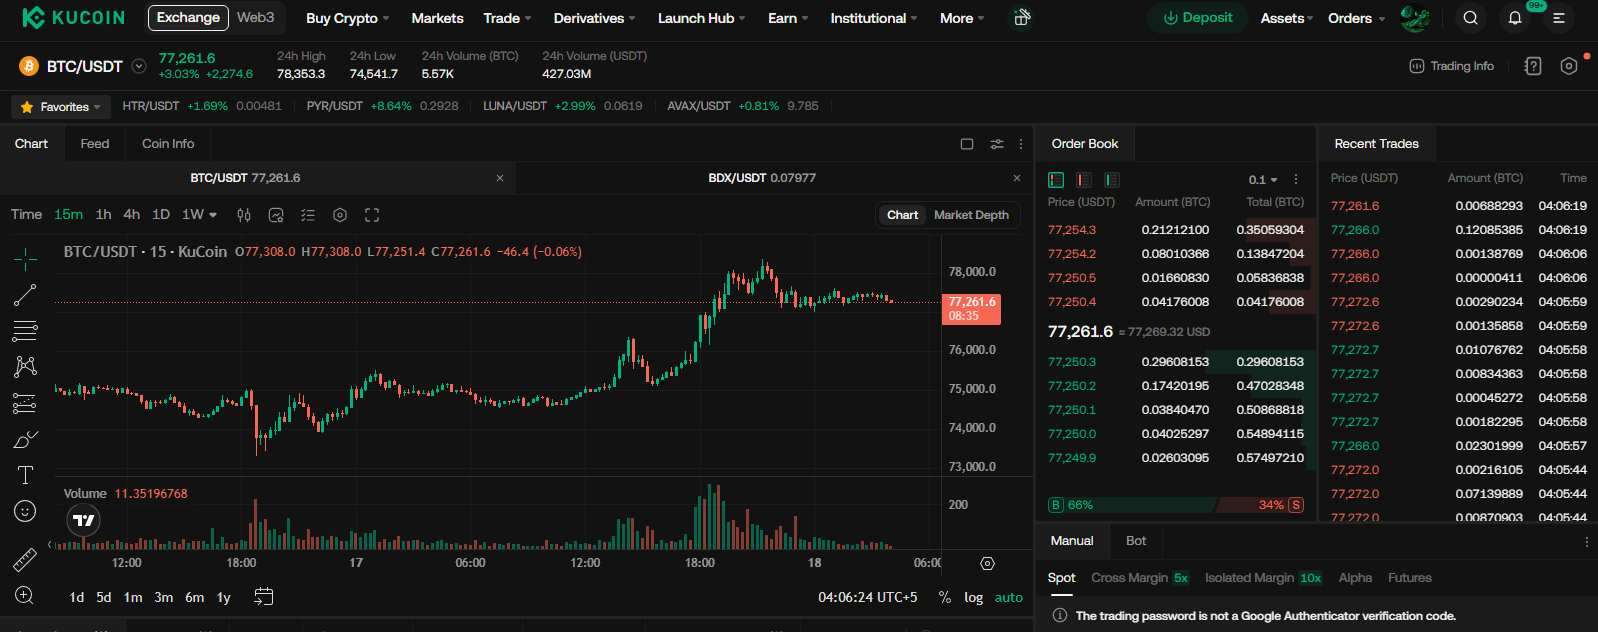
Task: Click the single window layout icon
Action: (x=967, y=144)
